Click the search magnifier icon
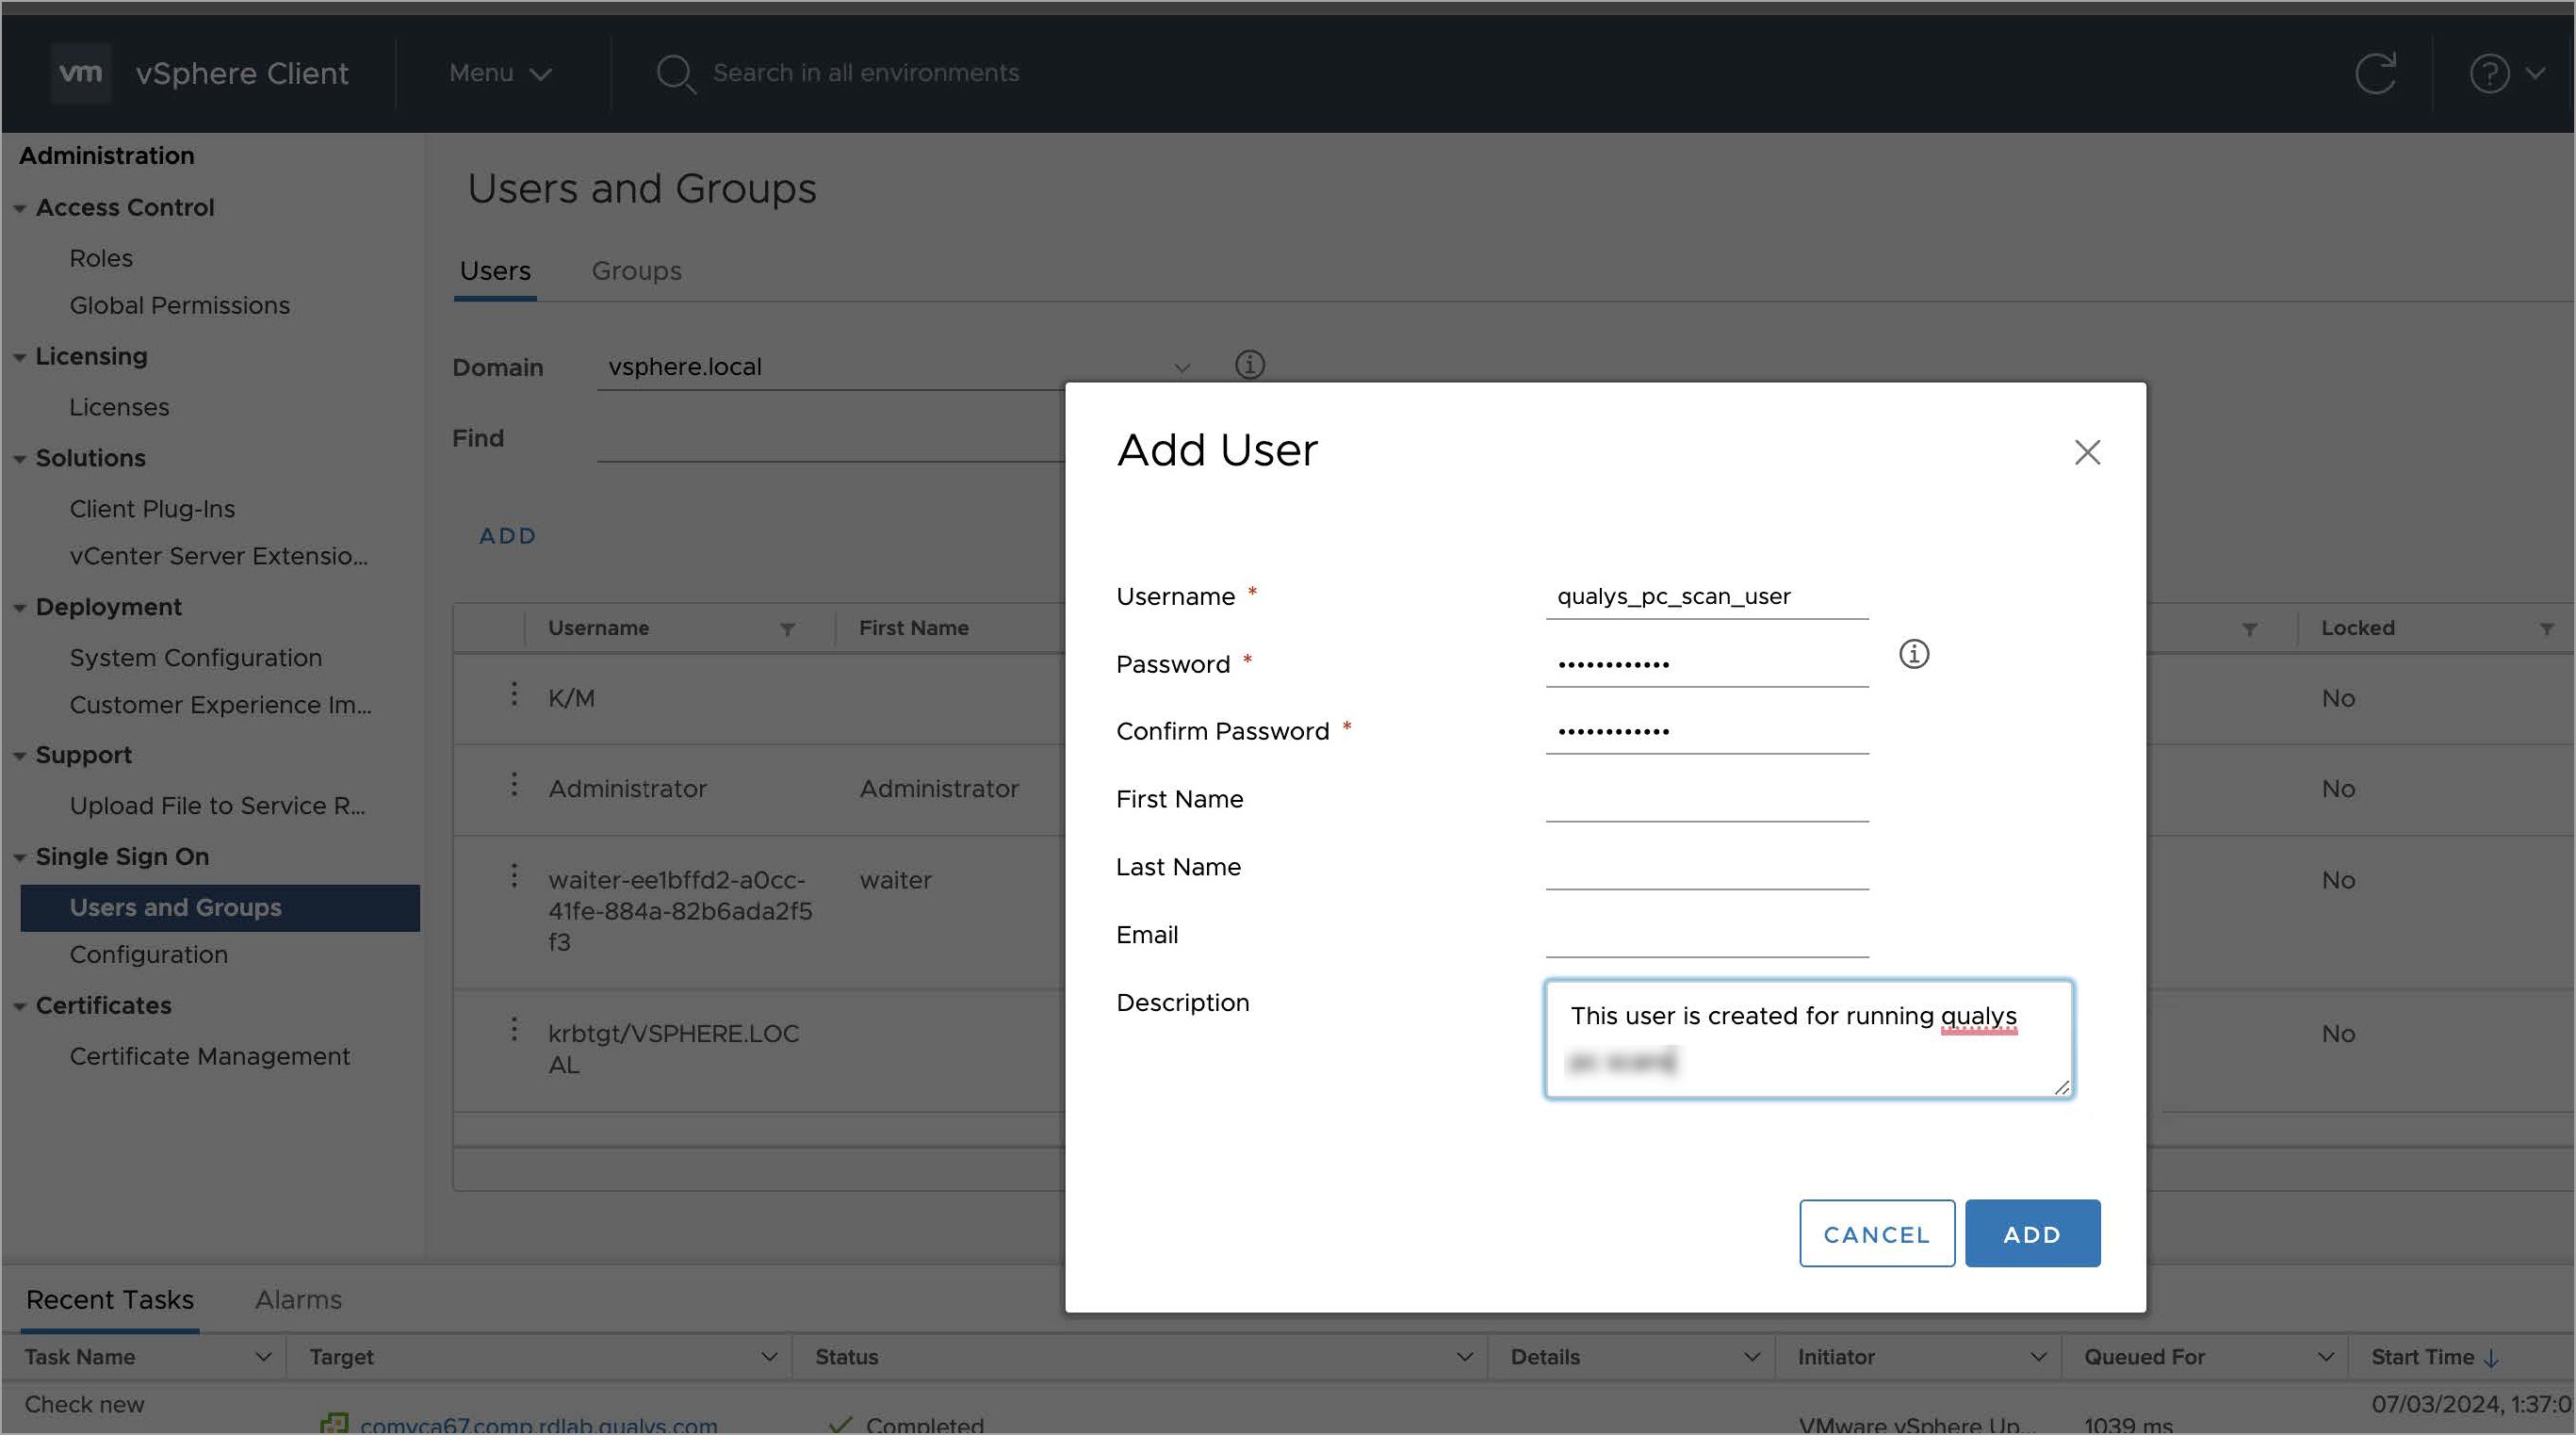This screenshot has width=2576, height=1435. pyautogui.click(x=675, y=74)
